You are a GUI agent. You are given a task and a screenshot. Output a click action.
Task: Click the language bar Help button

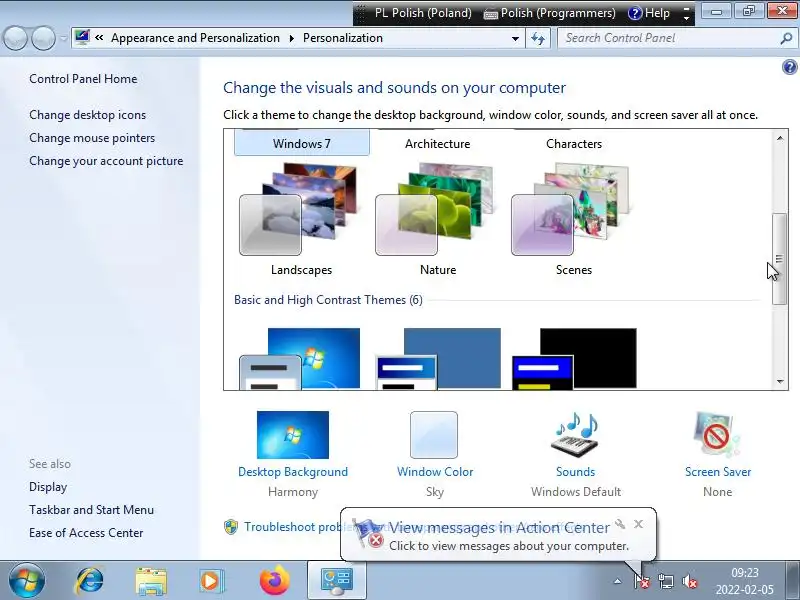(649, 13)
